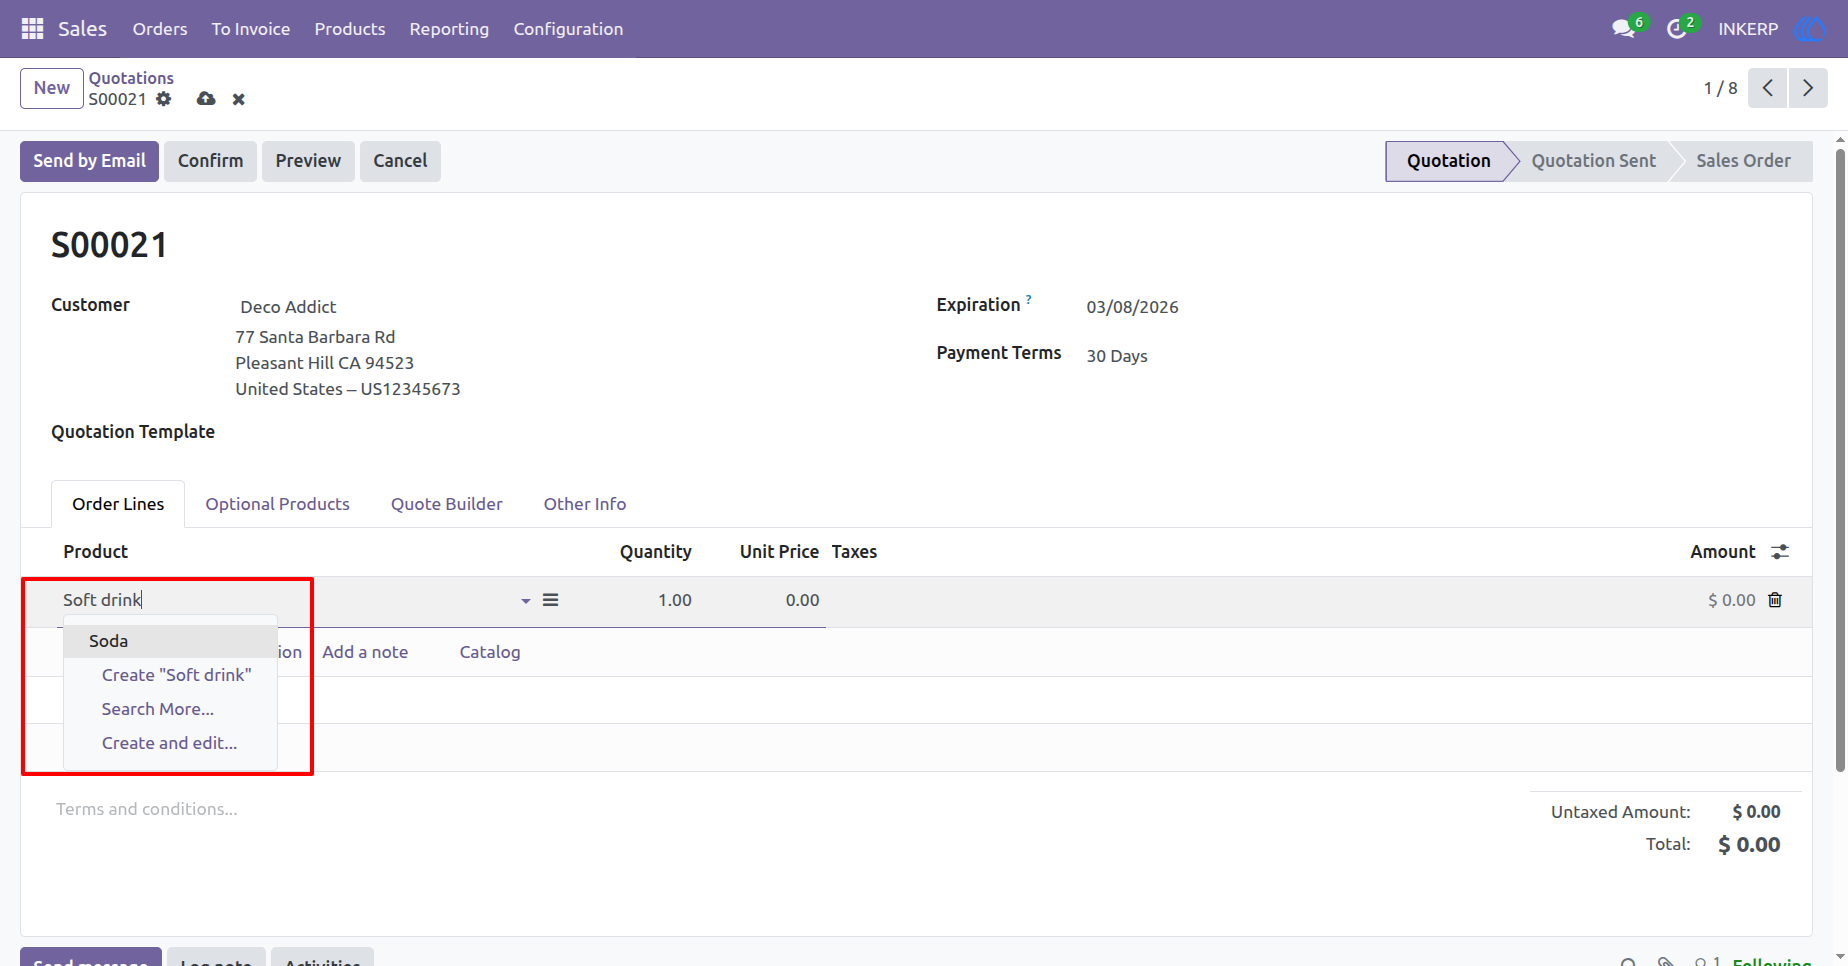Open the Products menu
Image resolution: width=1848 pixels, height=966 pixels.
click(350, 29)
